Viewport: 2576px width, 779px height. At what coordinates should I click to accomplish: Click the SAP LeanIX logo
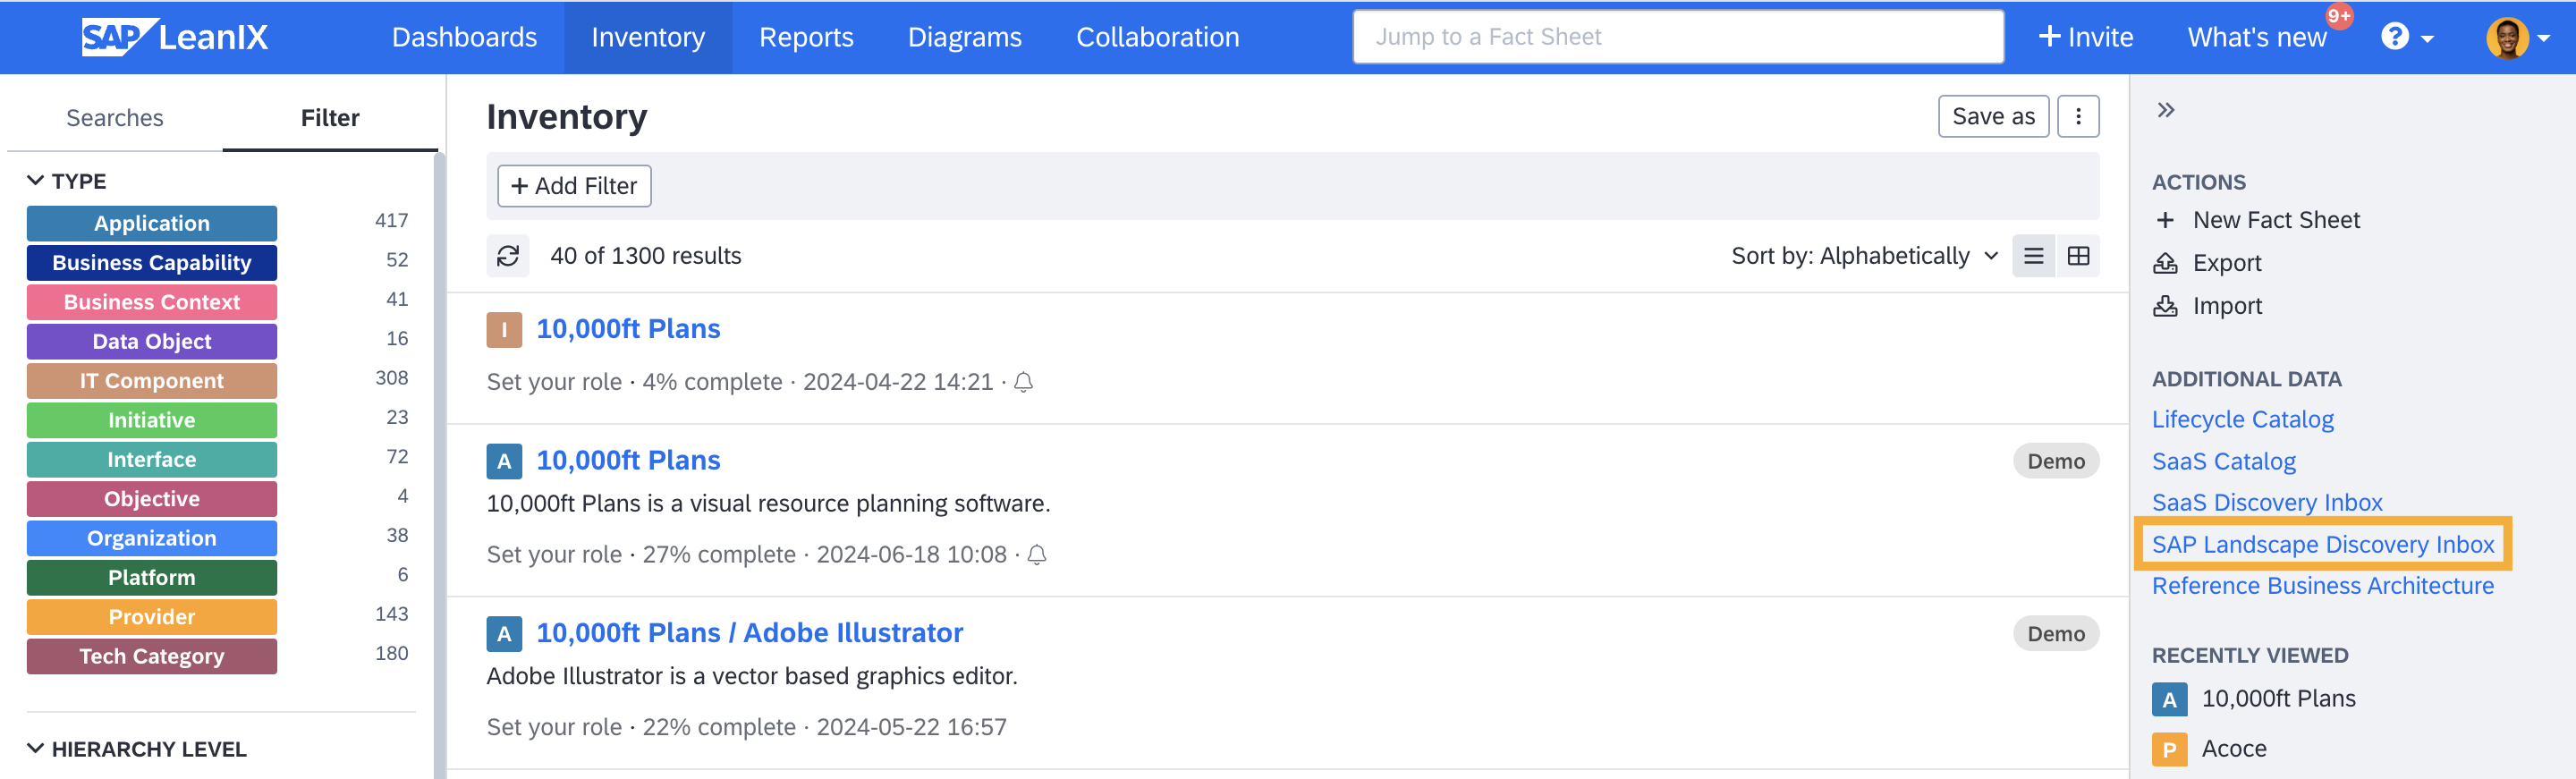[x=175, y=37]
